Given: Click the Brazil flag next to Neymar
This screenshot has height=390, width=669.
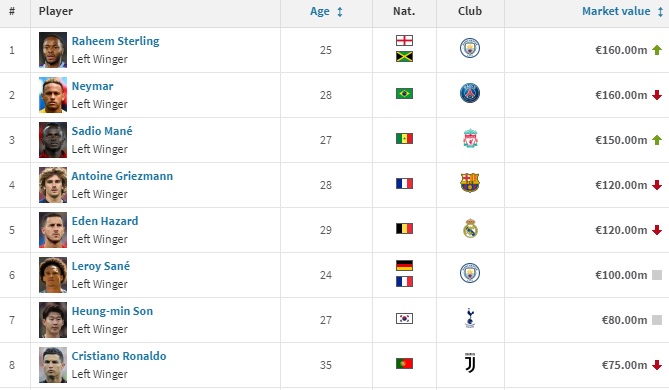Looking at the screenshot, I should click(404, 93).
